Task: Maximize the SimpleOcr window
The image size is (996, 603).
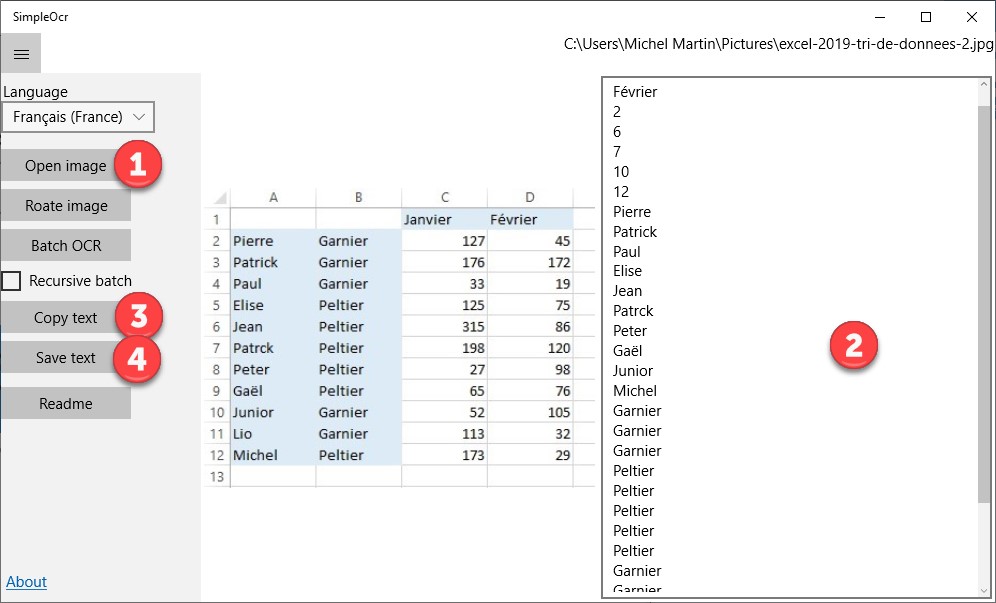Action: 926,17
